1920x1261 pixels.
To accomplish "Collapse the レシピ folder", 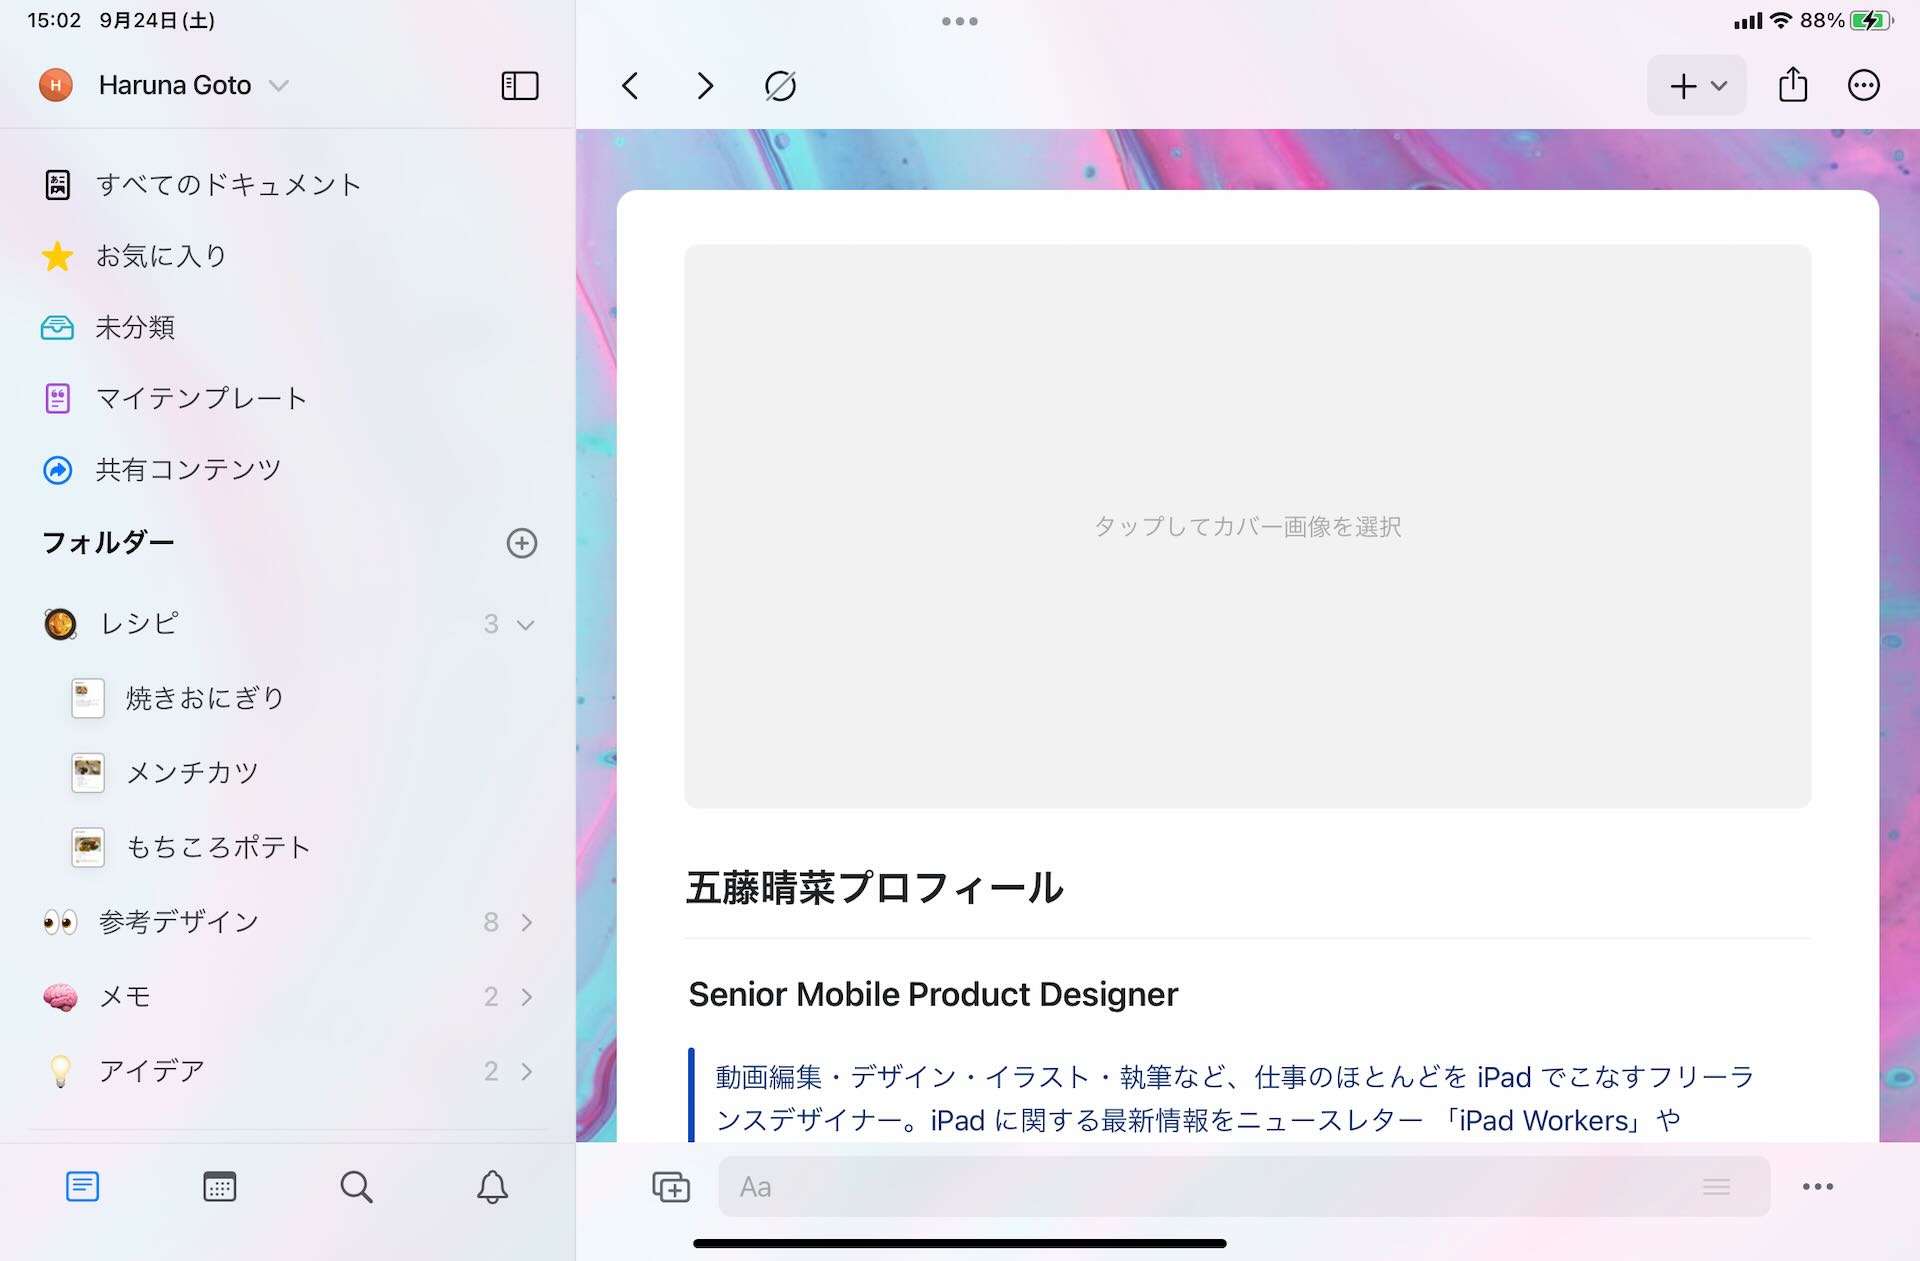I will coord(525,625).
